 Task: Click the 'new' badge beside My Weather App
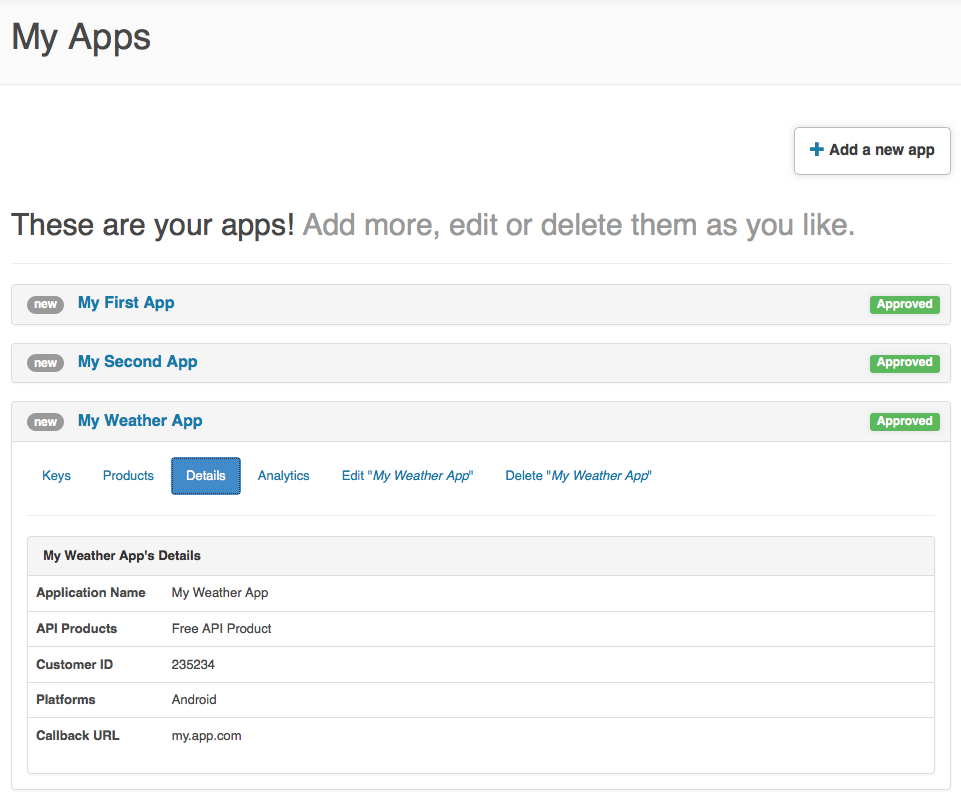[x=46, y=422]
